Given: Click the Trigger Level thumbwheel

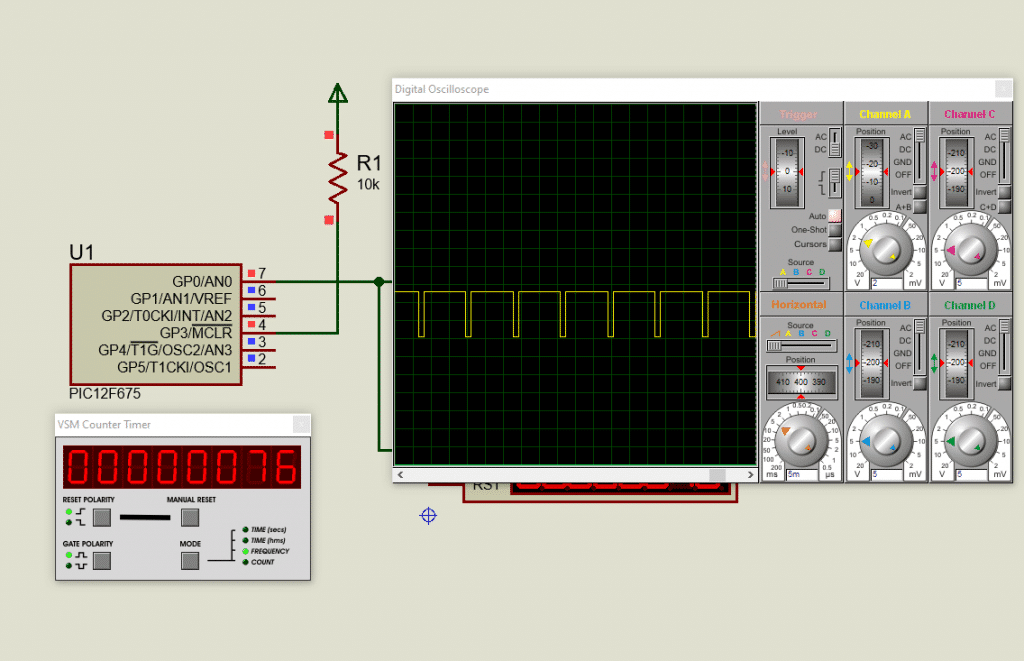Looking at the screenshot, I should coord(787,172).
